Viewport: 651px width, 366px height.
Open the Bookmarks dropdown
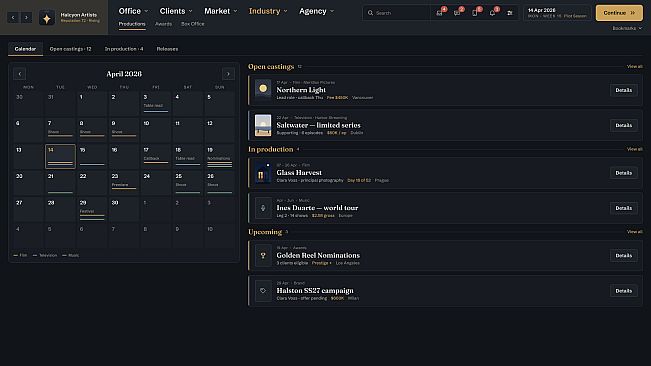[x=627, y=28]
